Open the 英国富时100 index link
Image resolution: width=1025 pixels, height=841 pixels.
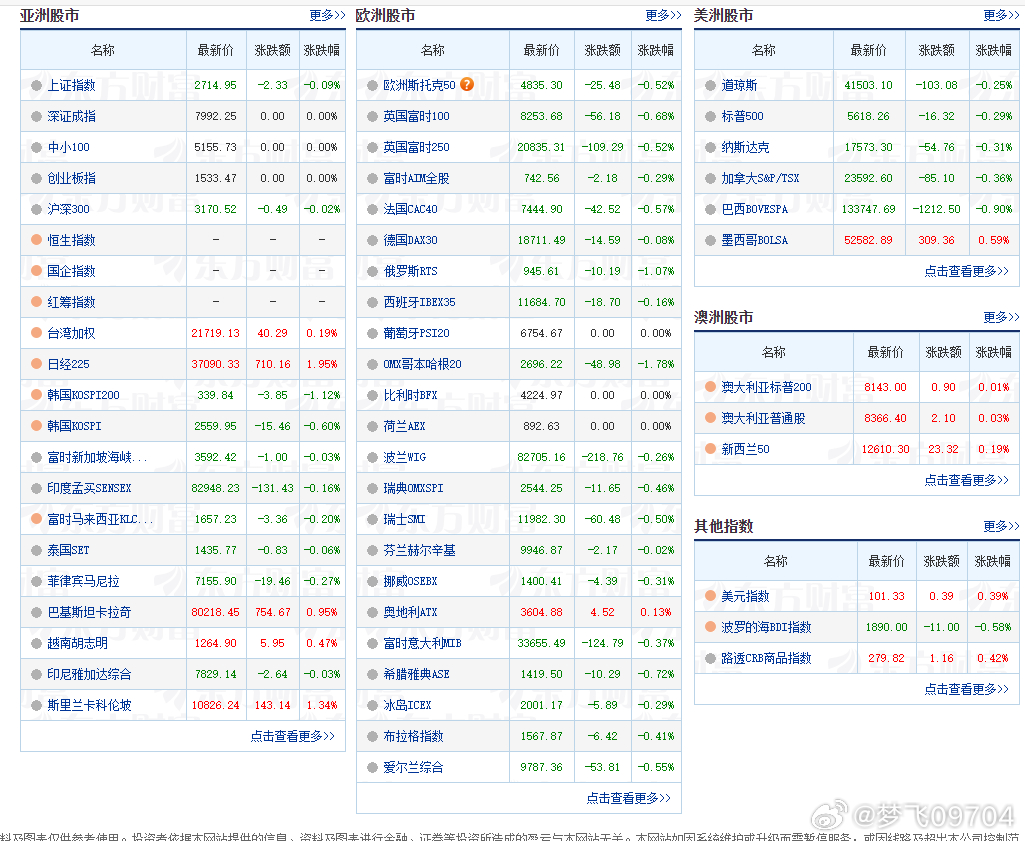(416, 116)
